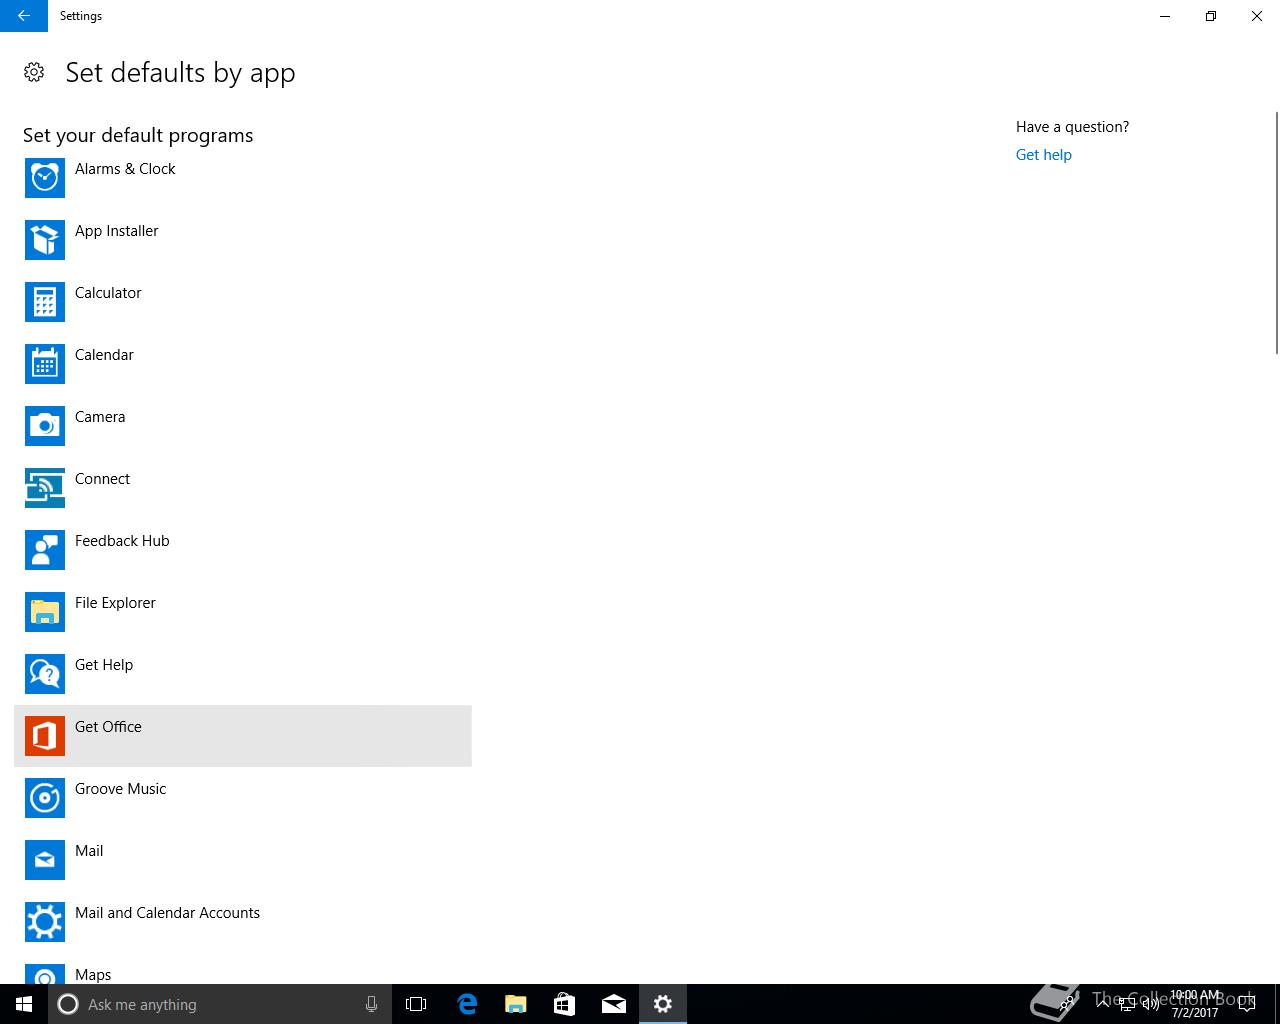Open Task View from the taskbar
Viewport: 1280px width, 1024px height.
pyautogui.click(x=416, y=1004)
